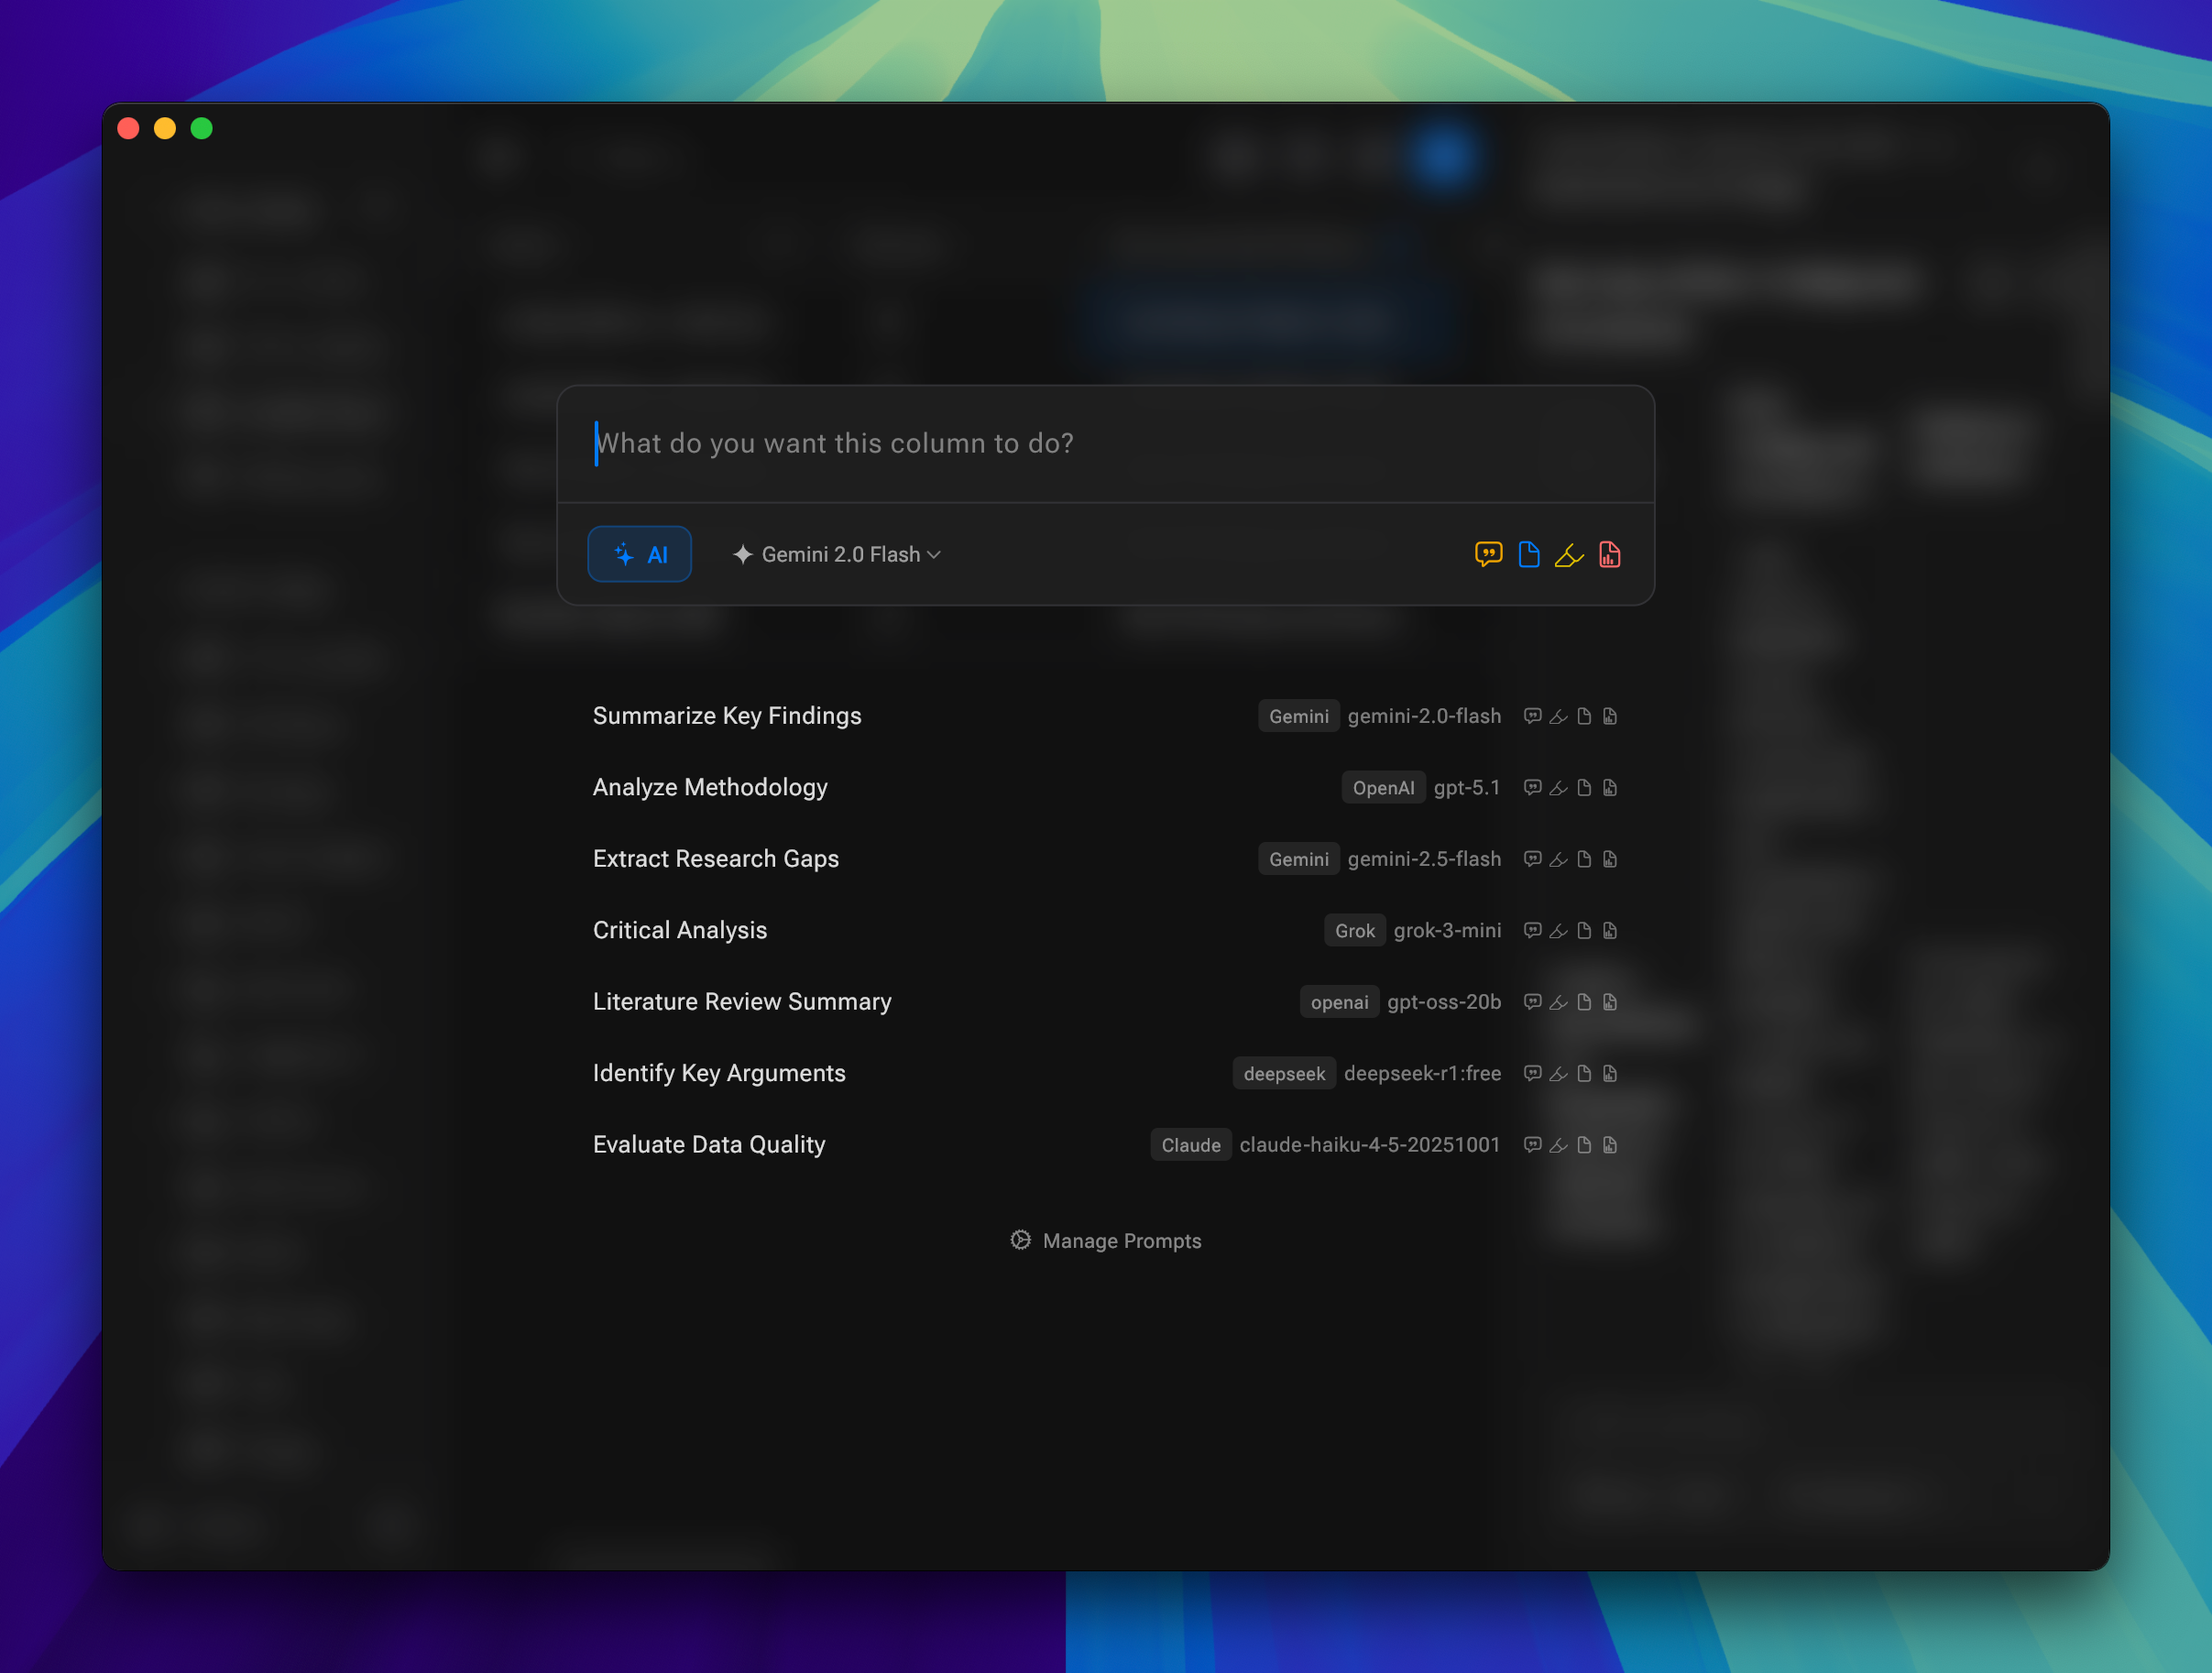Open Manage Prompts
The height and width of the screenshot is (1673, 2212).
[1106, 1240]
